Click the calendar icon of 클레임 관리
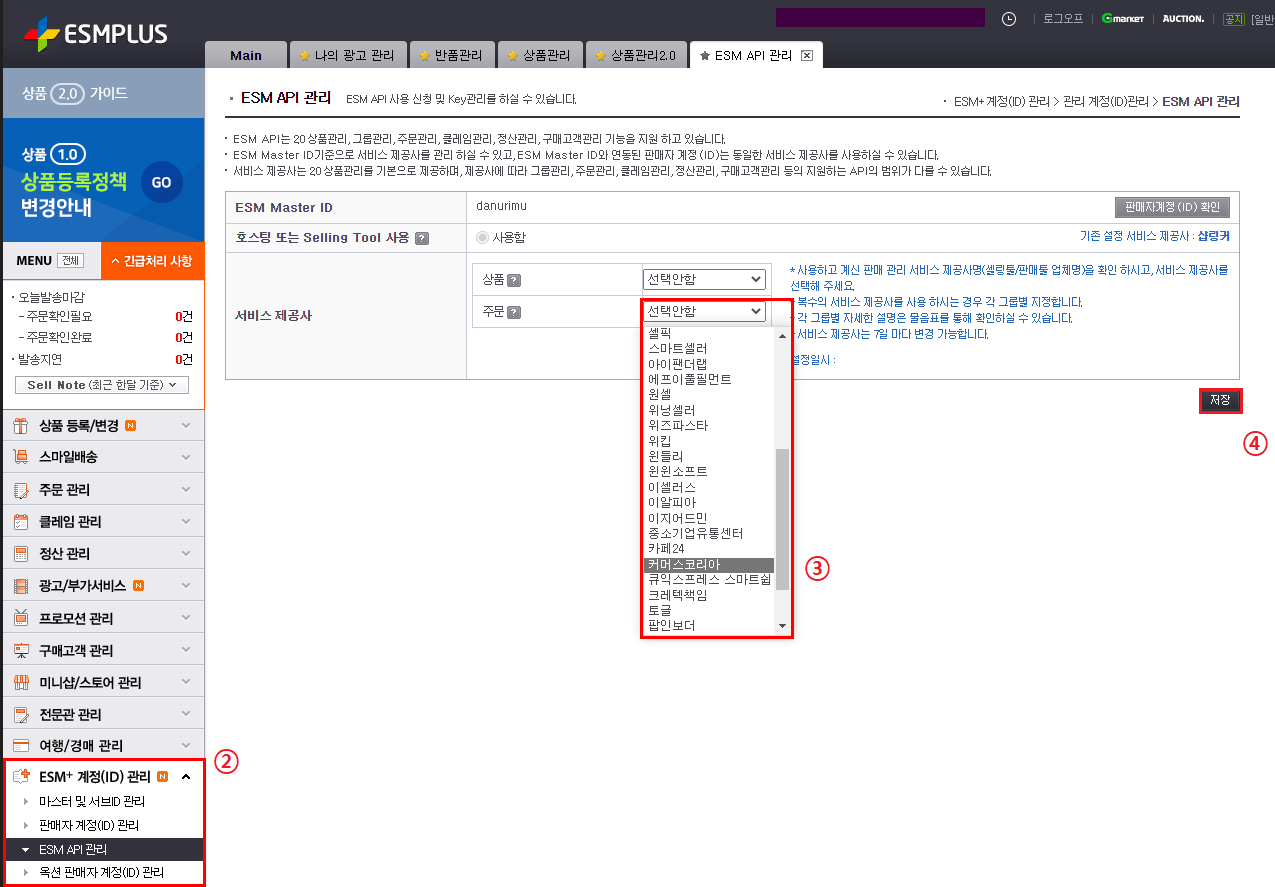 coord(20,522)
